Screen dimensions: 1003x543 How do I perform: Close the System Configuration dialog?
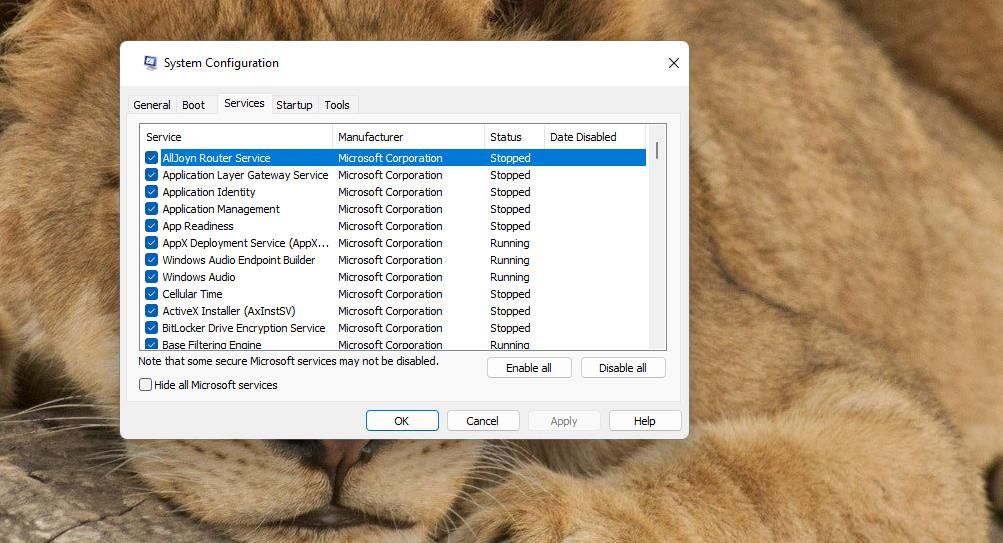pos(673,63)
